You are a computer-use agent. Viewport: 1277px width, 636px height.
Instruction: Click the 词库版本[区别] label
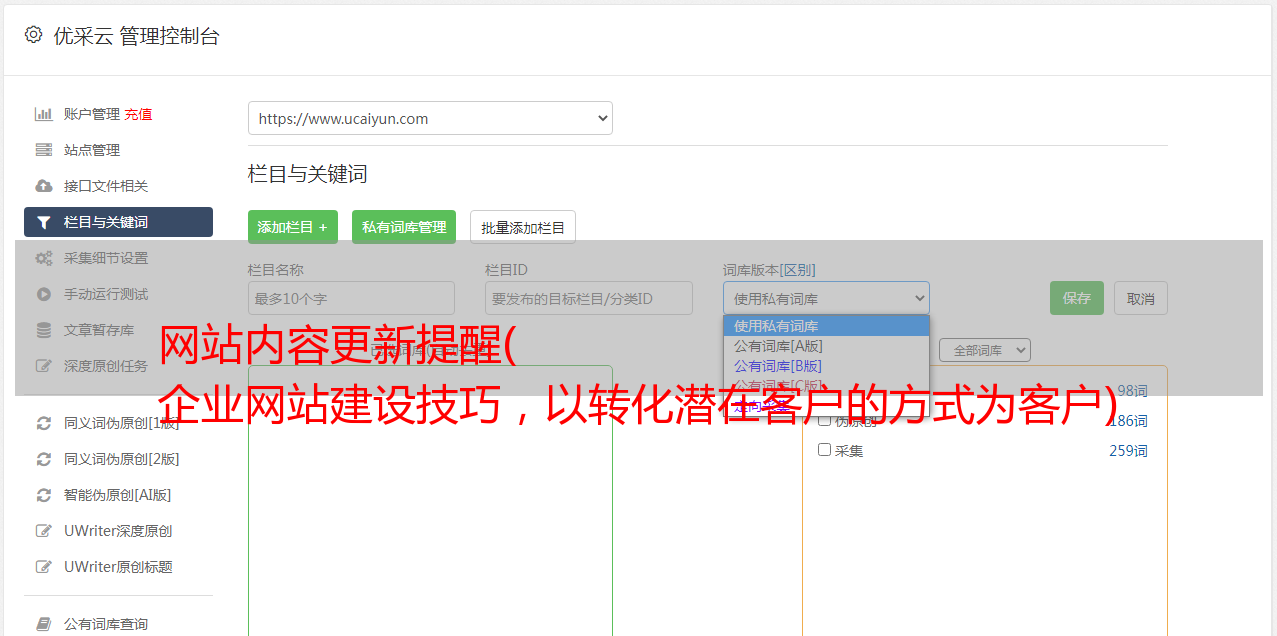(x=769, y=270)
